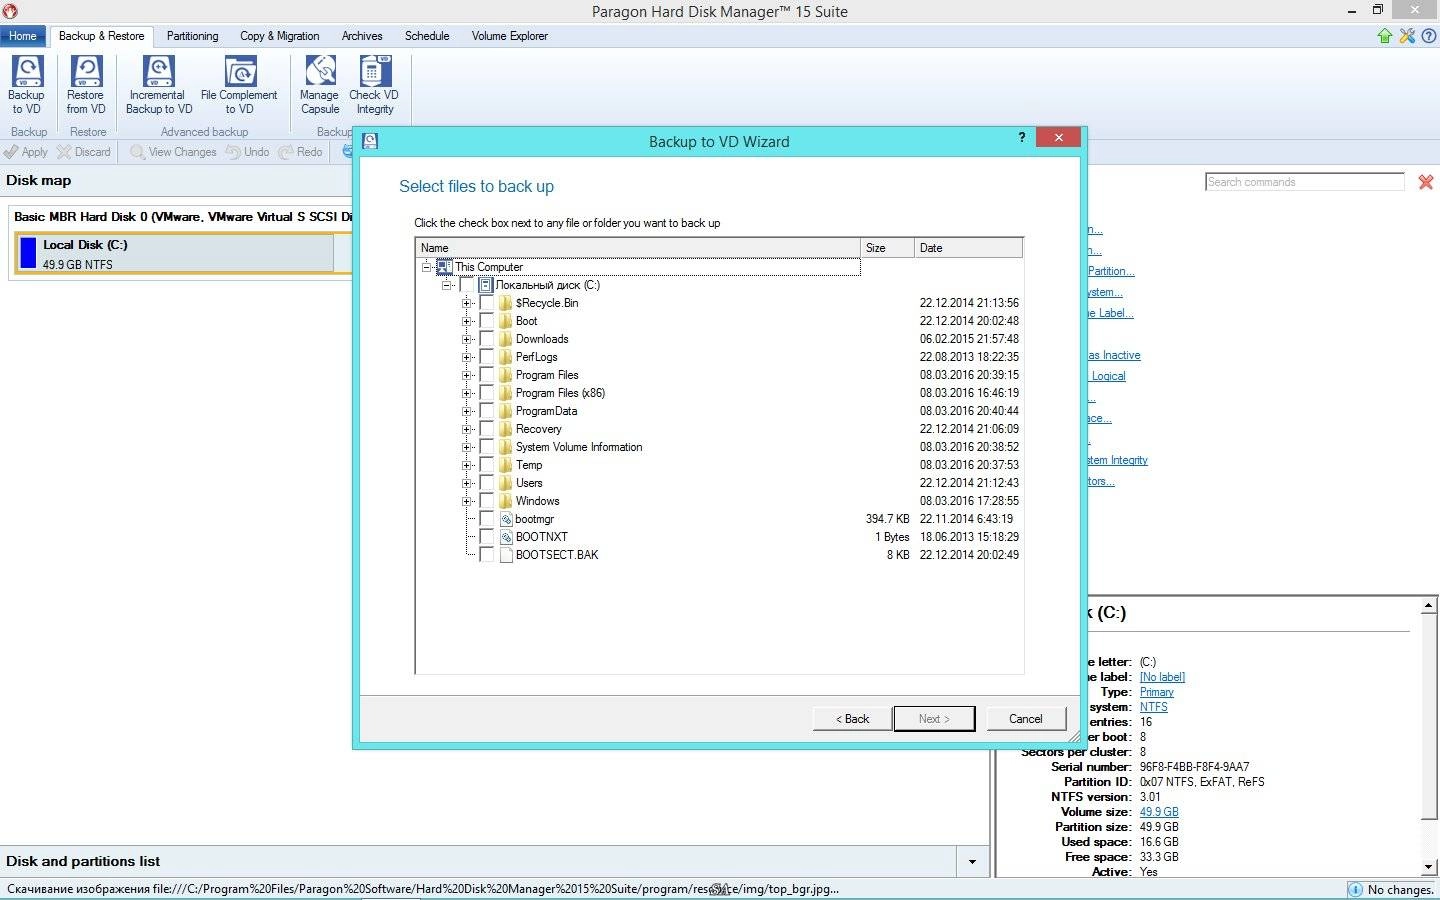The image size is (1440, 900).
Task: Run Check VD Integrity
Action: (374, 85)
